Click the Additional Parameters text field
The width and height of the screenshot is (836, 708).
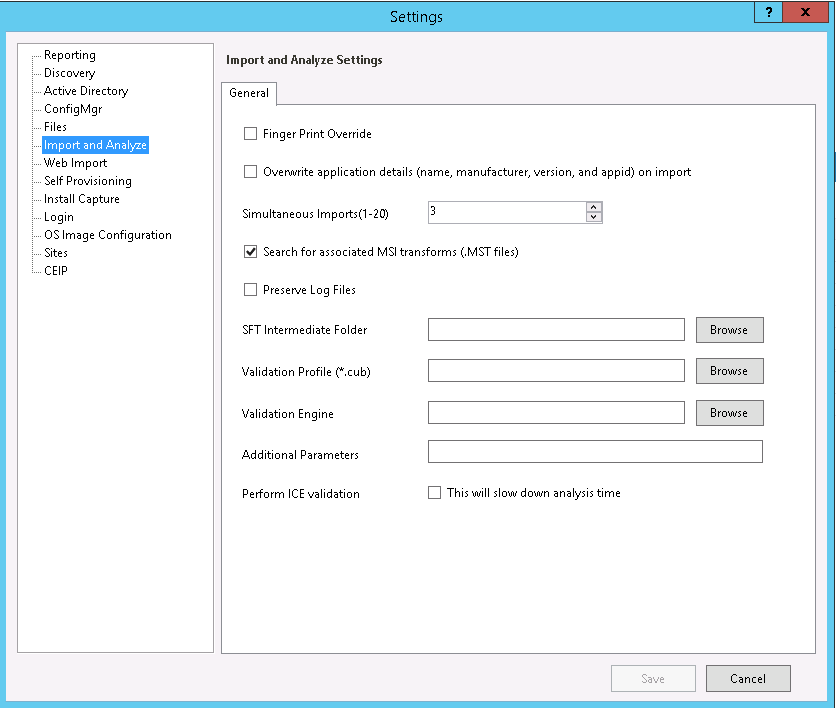[x=595, y=452]
